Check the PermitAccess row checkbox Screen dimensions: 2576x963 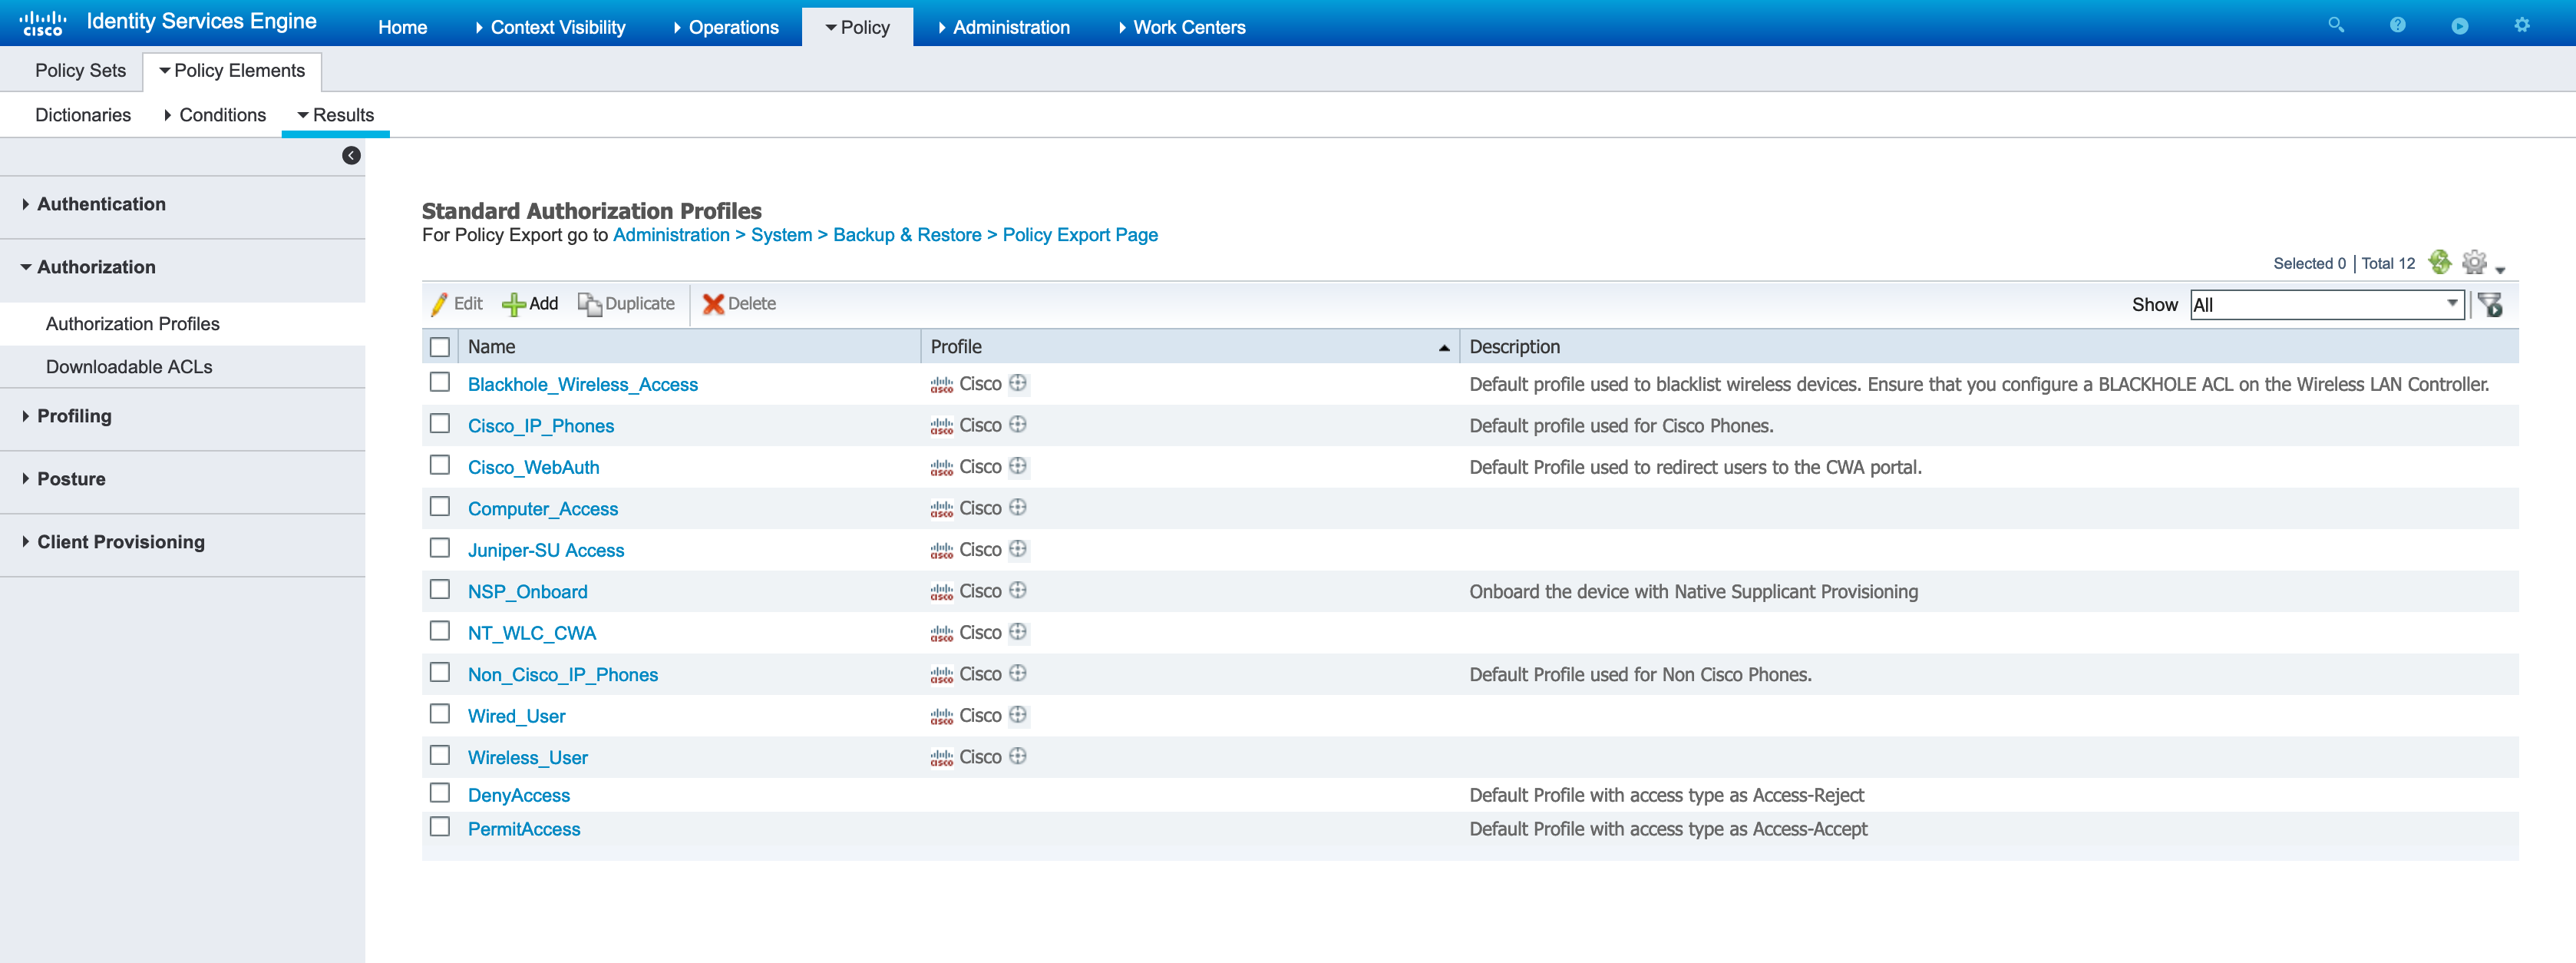[440, 827]
